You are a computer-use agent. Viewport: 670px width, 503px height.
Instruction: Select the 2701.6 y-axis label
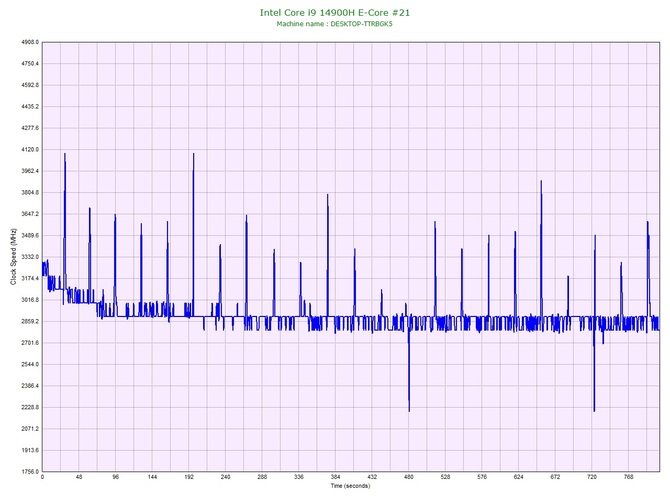tap(30, 343)
